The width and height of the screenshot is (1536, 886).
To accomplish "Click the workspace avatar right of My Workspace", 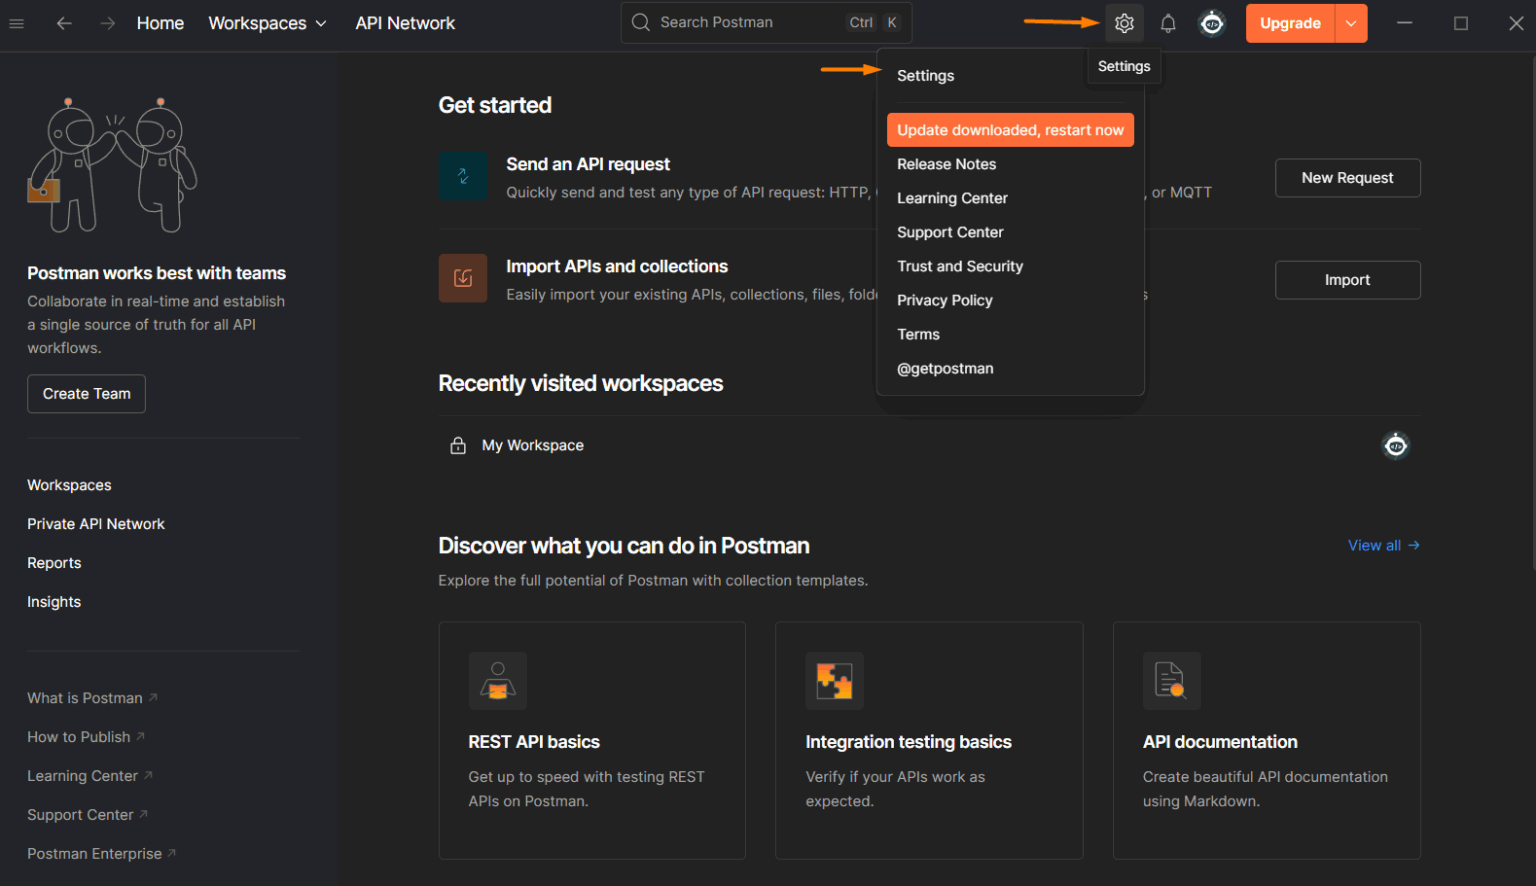I will pyautogui.click(x=1395, y=445).
